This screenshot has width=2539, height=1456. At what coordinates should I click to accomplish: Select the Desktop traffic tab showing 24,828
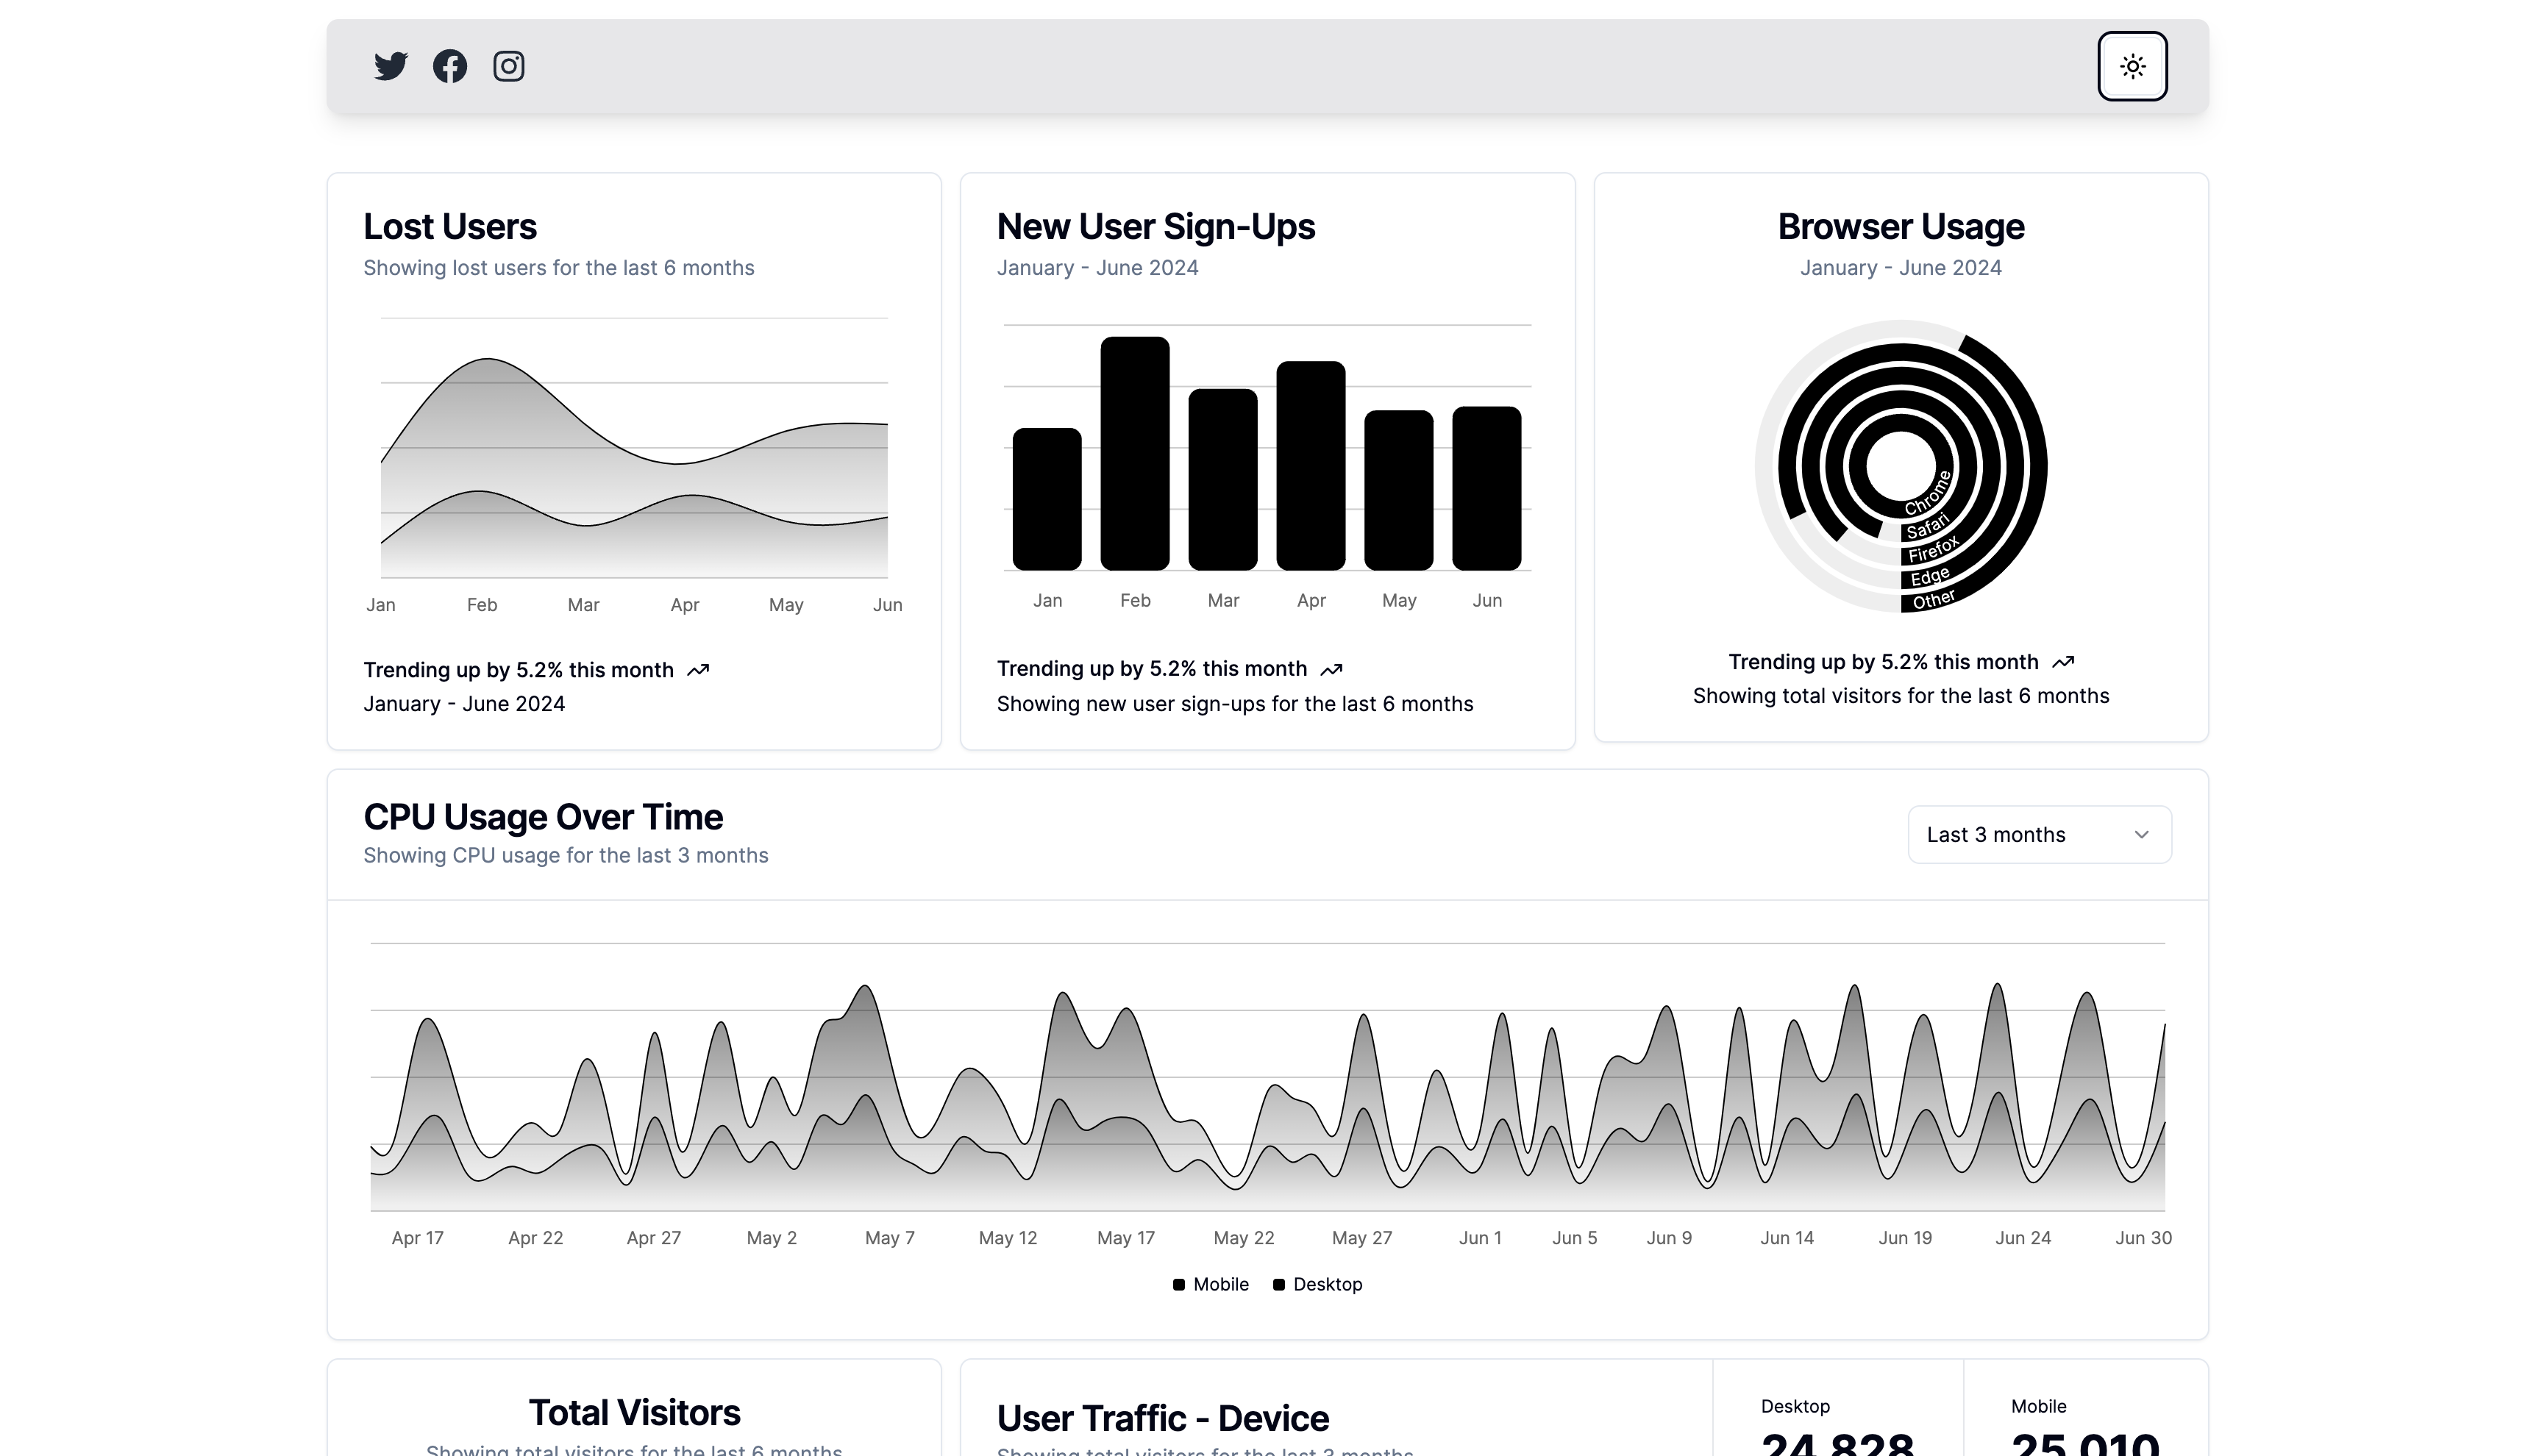1837,1420
